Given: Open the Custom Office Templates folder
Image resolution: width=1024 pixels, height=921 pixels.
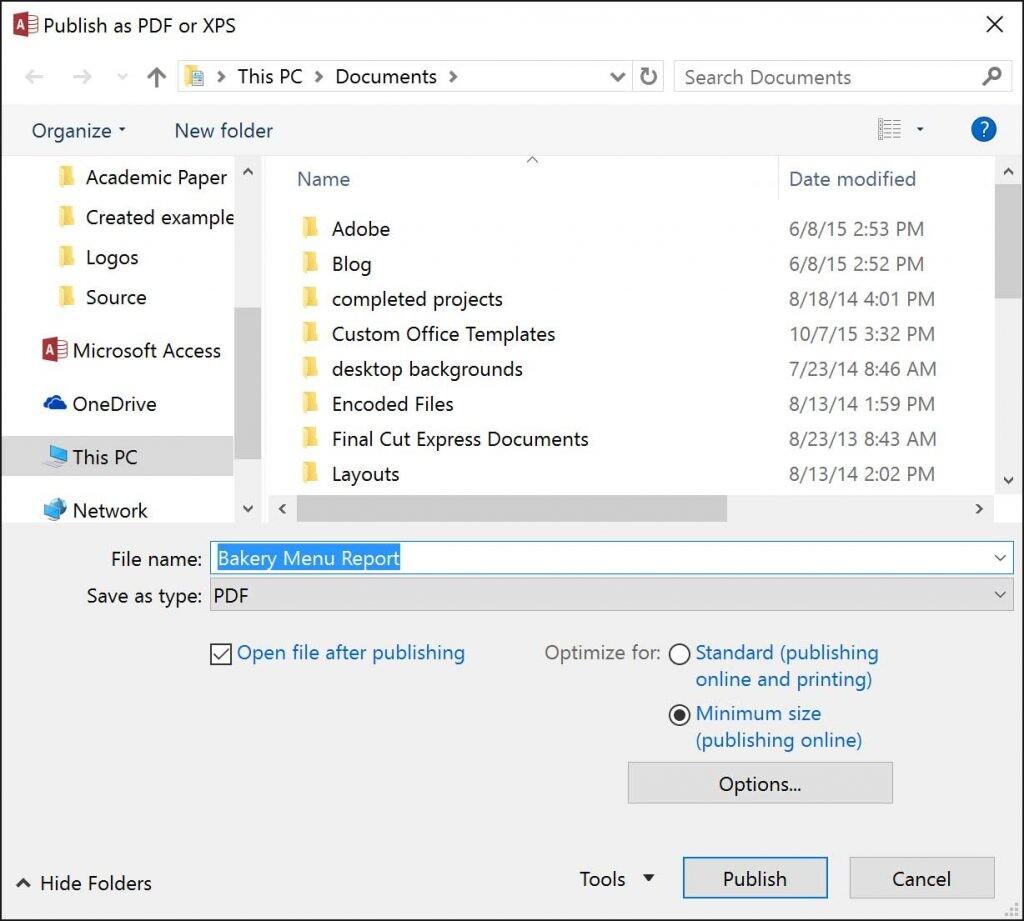Looking at the screenshot, I should pyautogui.click(x=443, y=333).
